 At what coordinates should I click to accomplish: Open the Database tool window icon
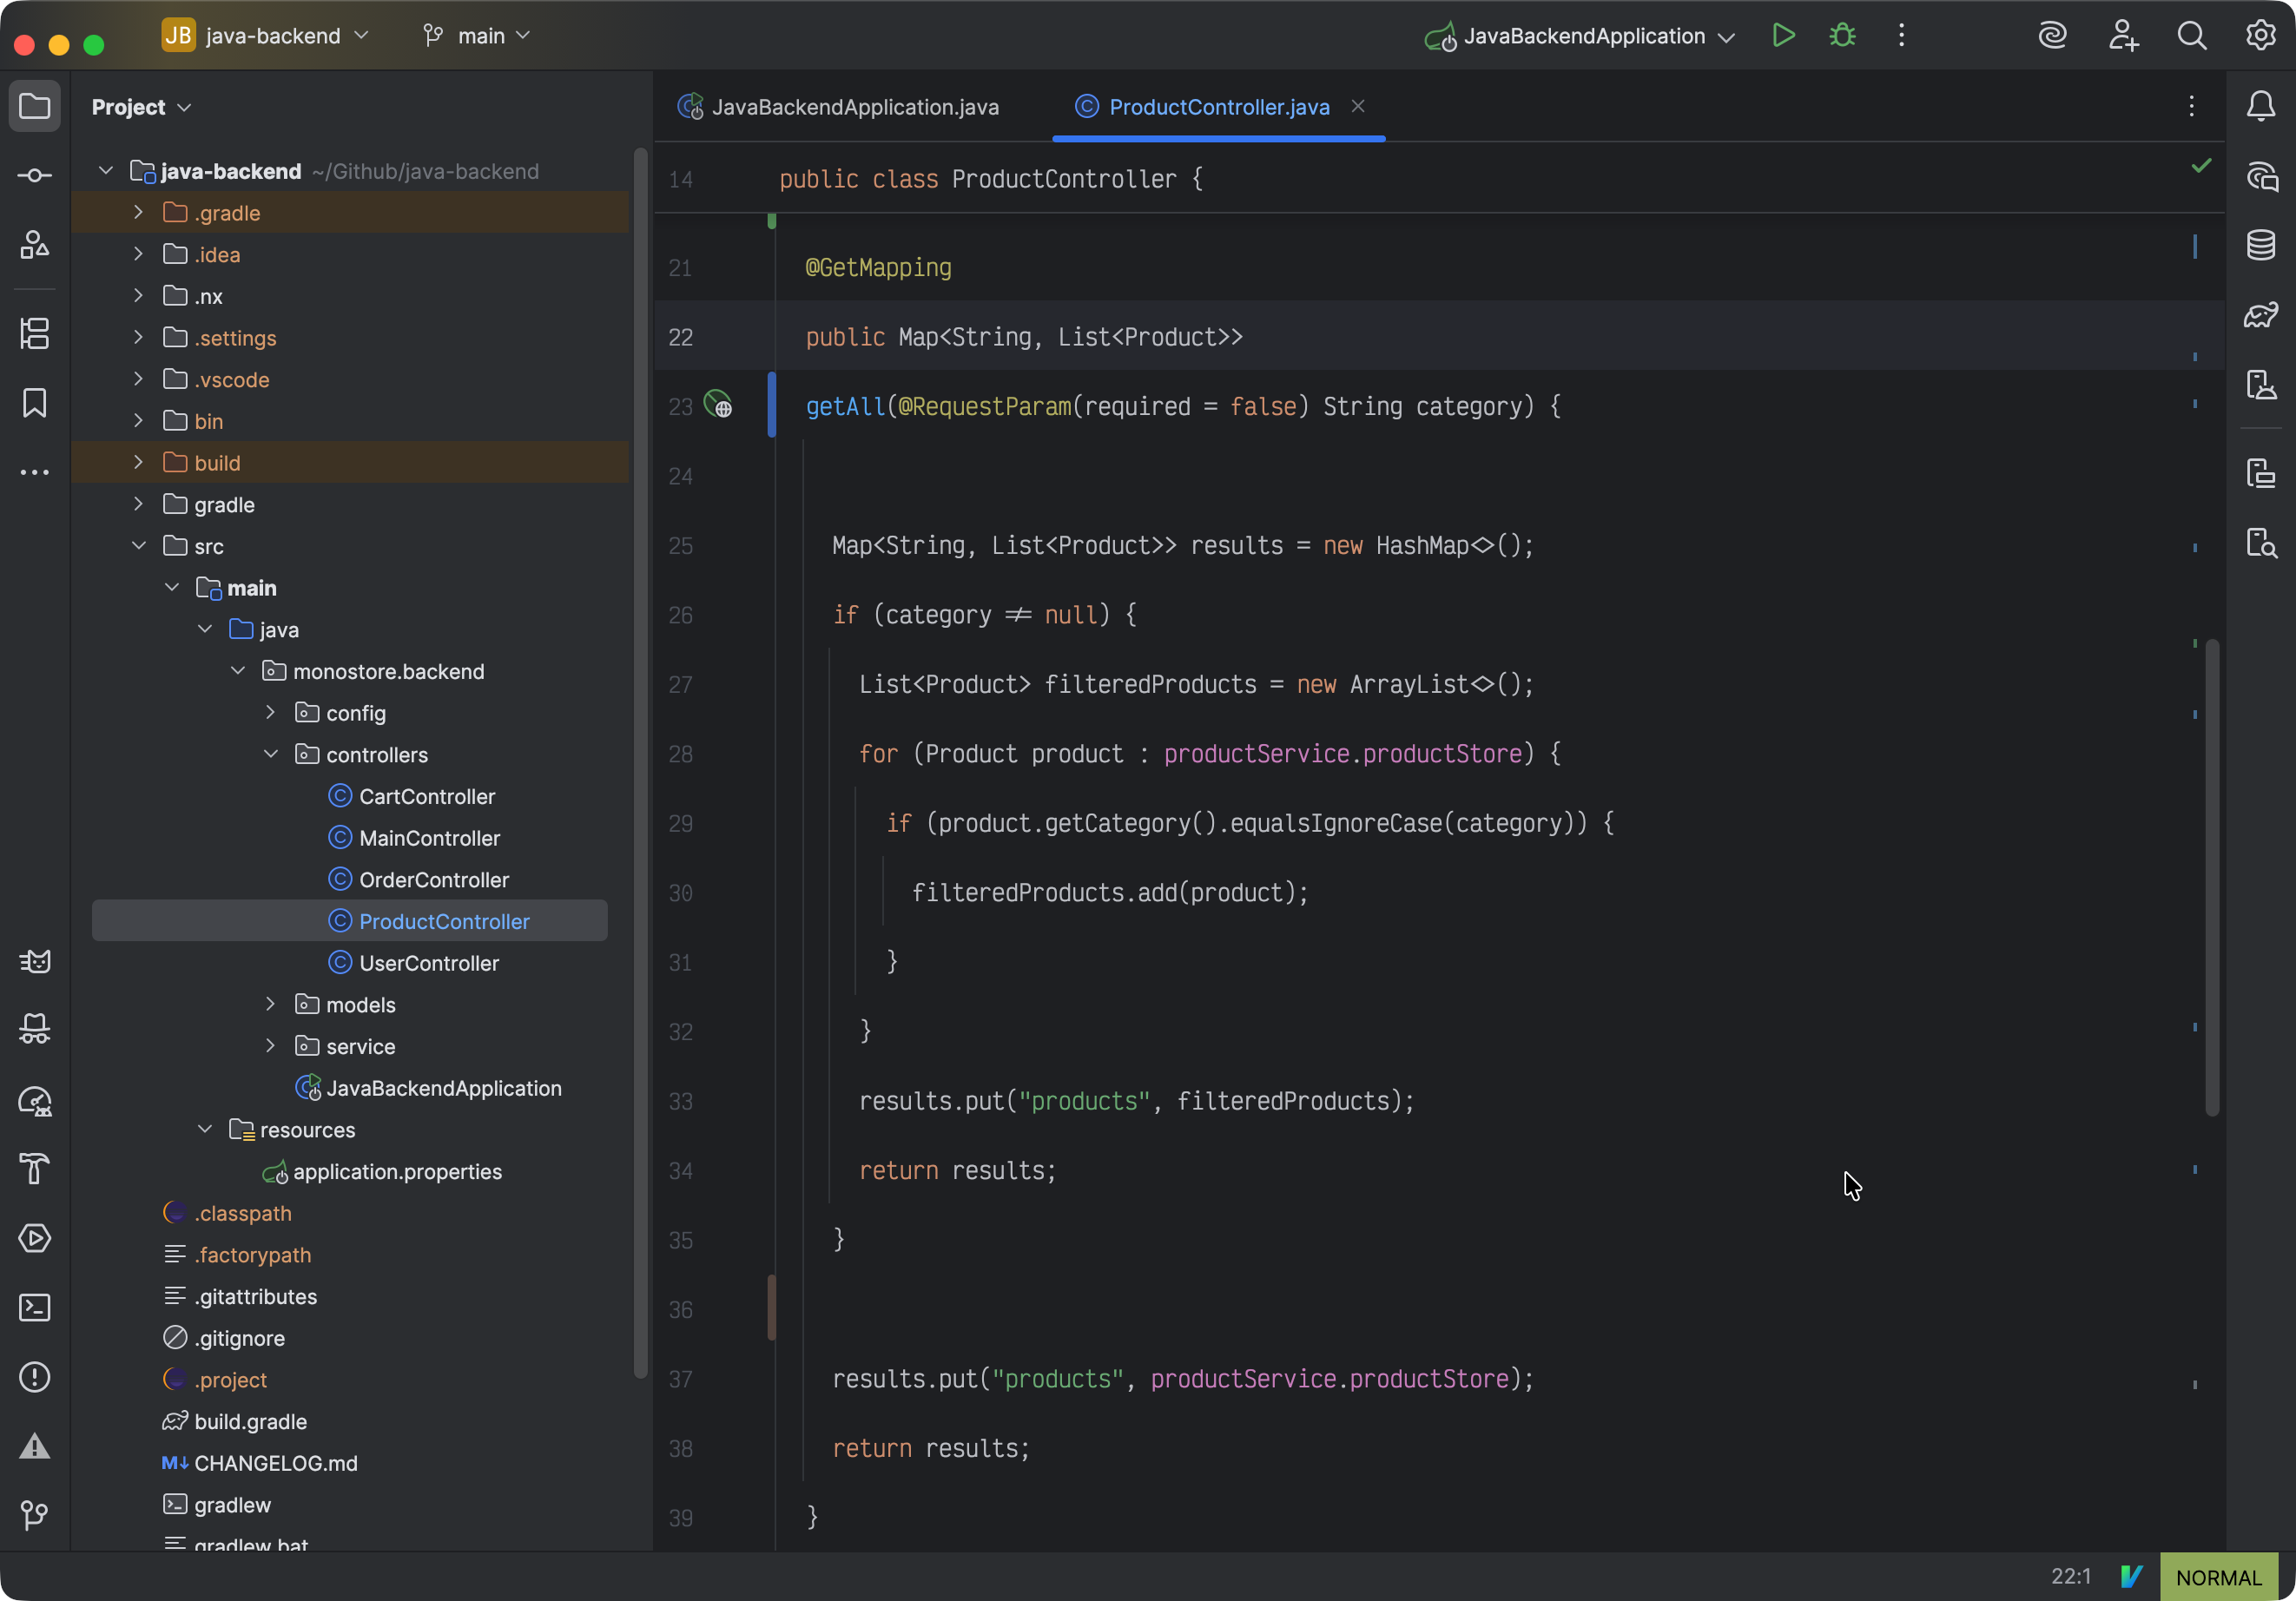pos(2261,245)
